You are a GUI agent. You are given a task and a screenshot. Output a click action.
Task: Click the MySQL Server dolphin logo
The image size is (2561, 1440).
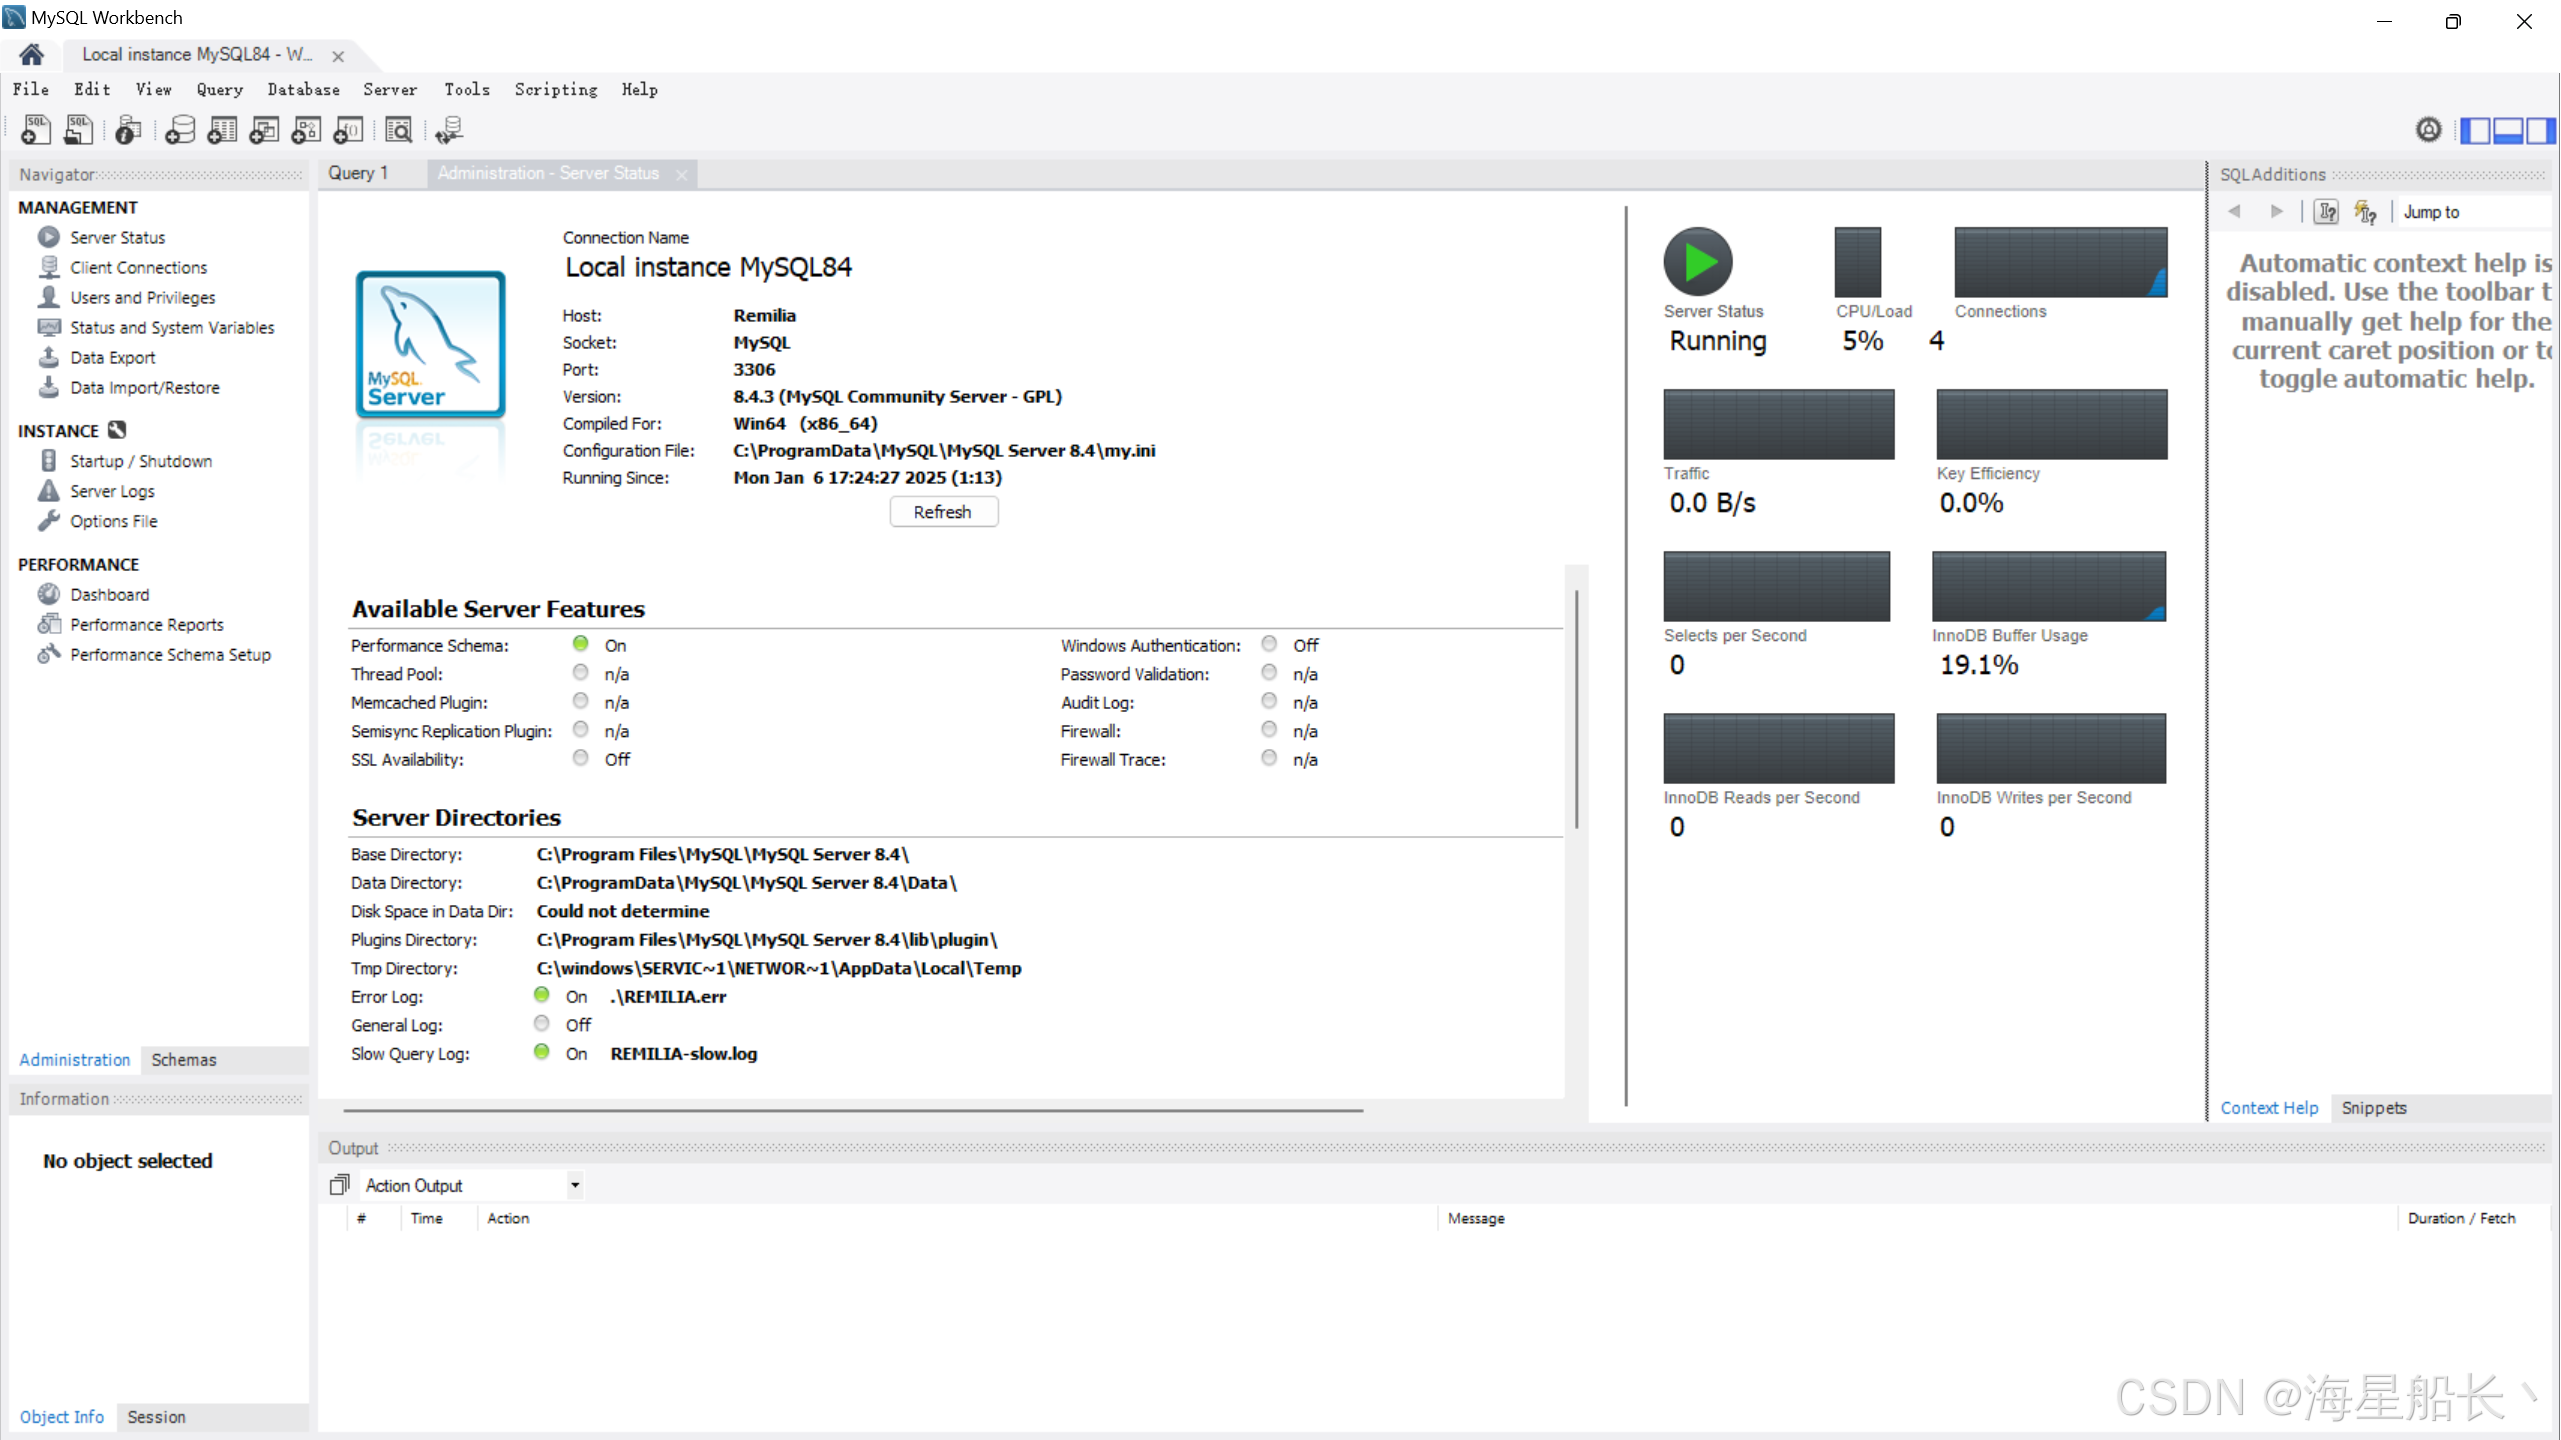[x=431, y=344]
